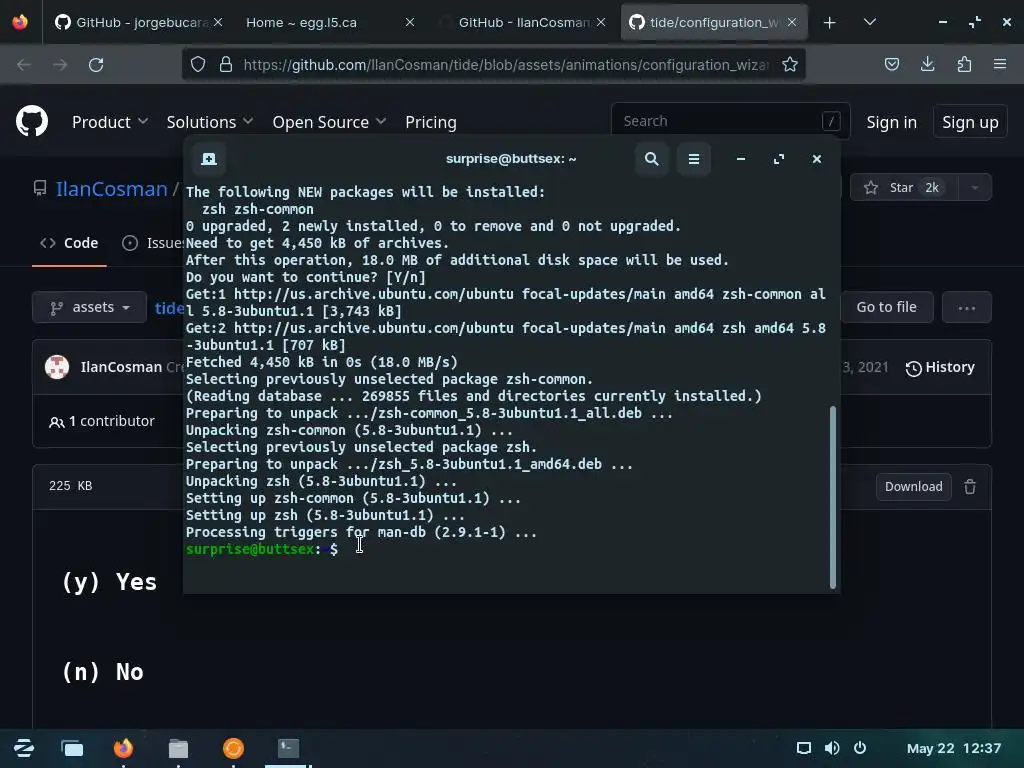This screenshot has height=768, width=1024.
Task: Expand the Open Source menu
Action: (329, 122)
